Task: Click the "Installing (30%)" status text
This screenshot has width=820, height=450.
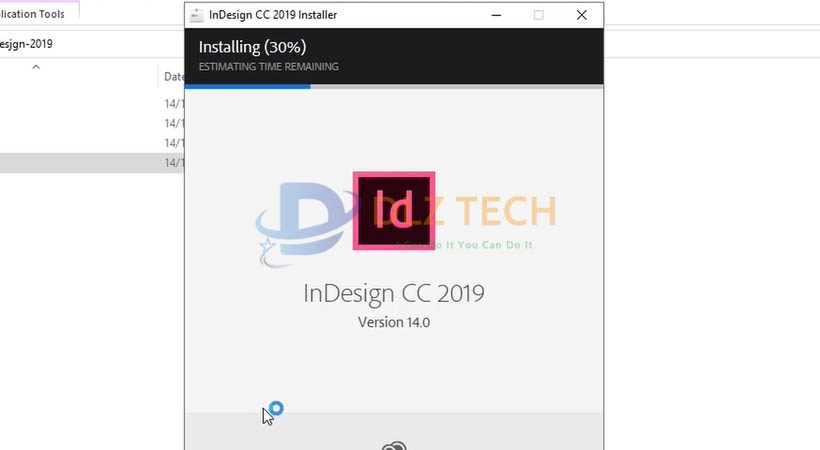Action: (x=252, y=47)
